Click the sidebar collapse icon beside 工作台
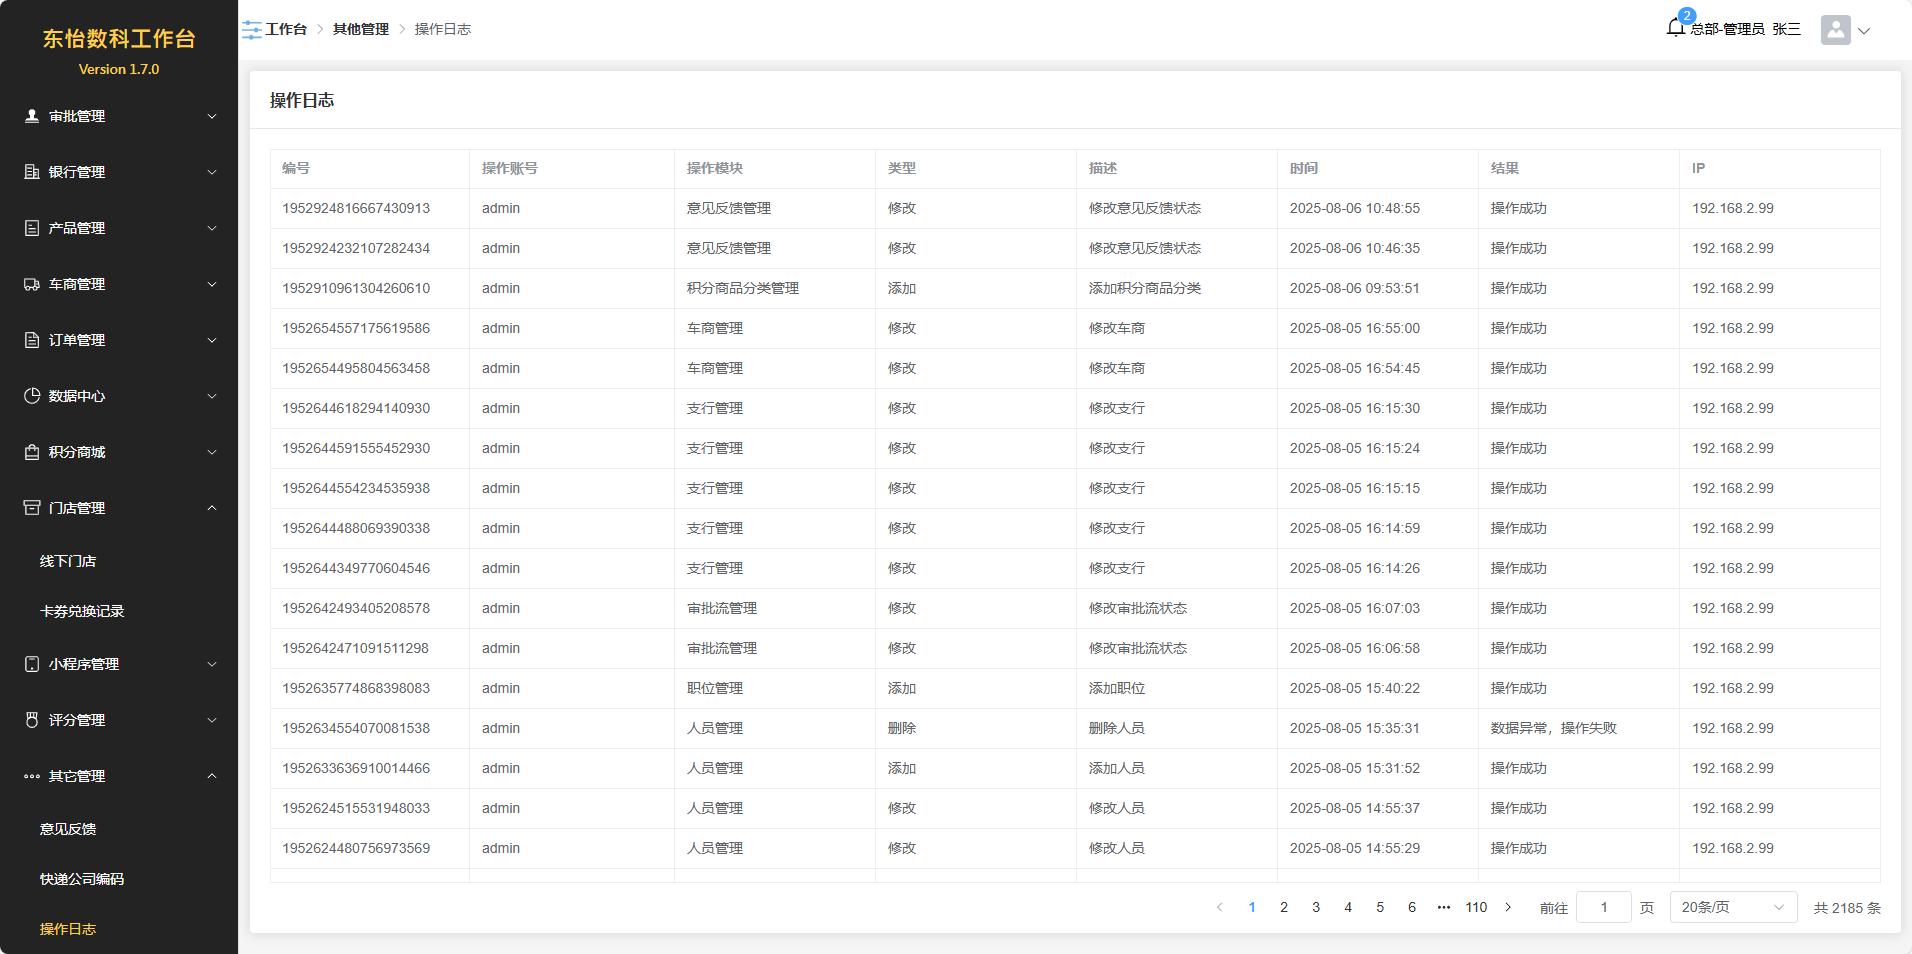The width and height of the screenshot is (1912, 954). pyautogui.click(x=251, y=30)
